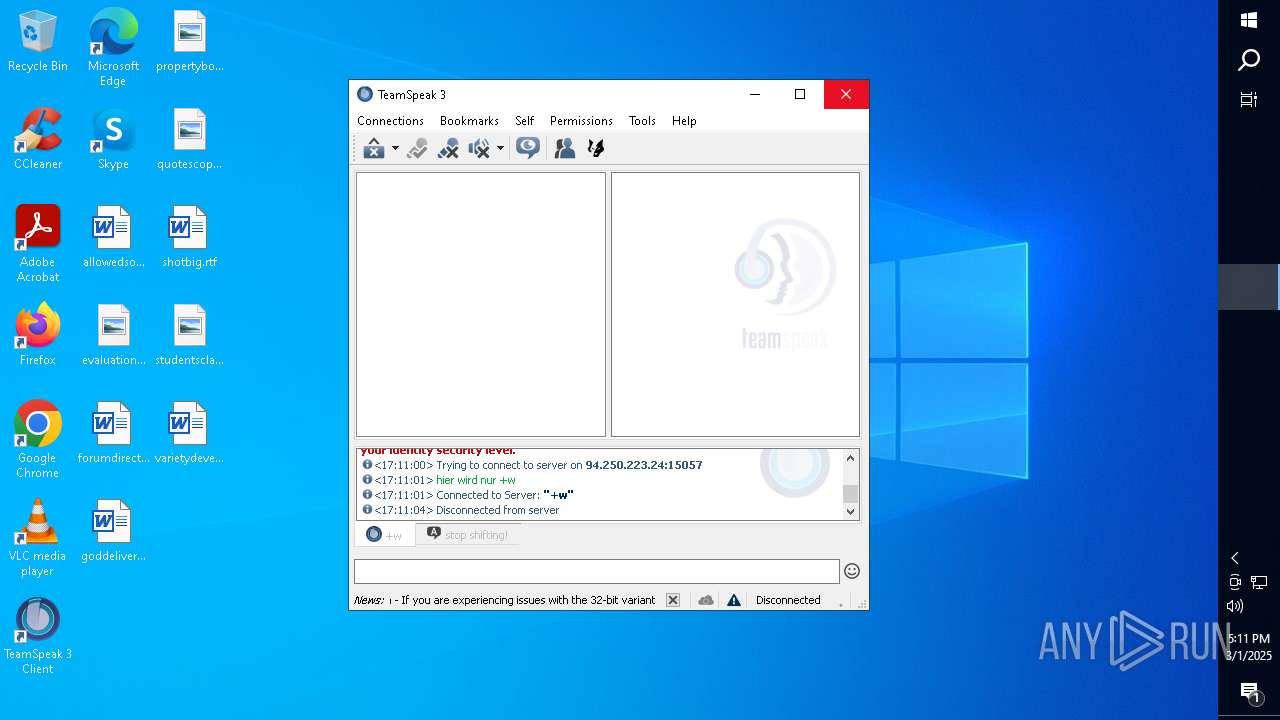Open the Help menu
Screen dimensions: 1280x720
point(684,120)
